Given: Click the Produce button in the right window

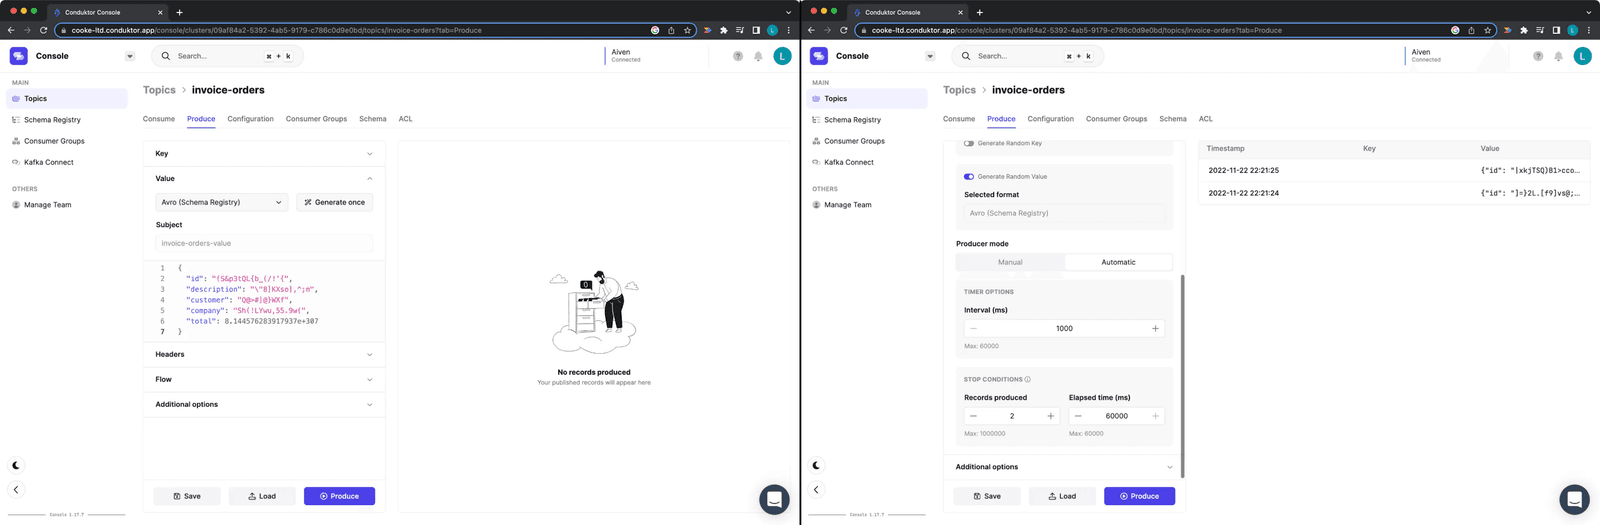Looking at the screenshot, I should pyautogui.click(x=1139, y=496).
